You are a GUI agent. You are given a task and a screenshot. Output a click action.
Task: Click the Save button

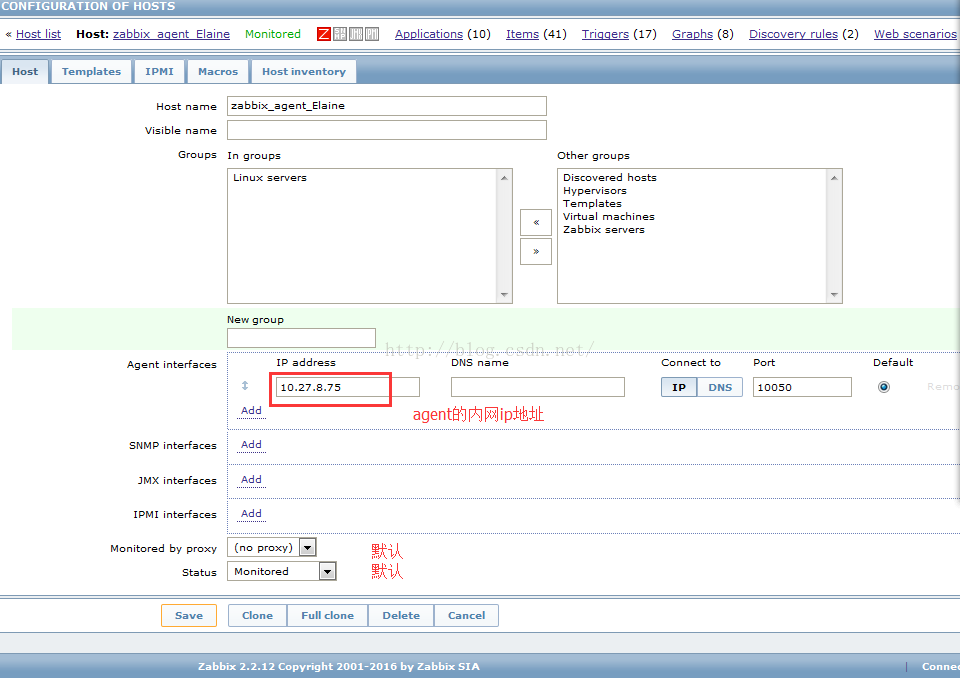[189, 616]
